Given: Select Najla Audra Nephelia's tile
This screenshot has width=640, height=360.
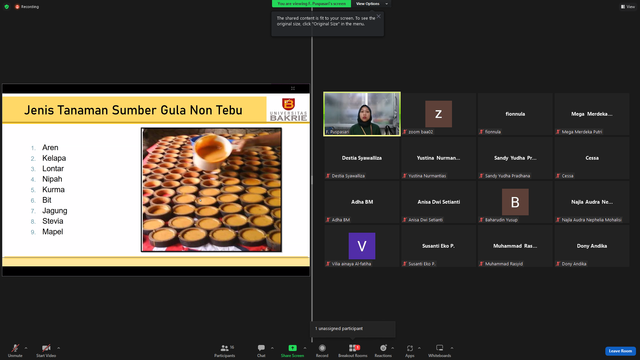Looking at the screenshot, I should [x=591, y=202].
